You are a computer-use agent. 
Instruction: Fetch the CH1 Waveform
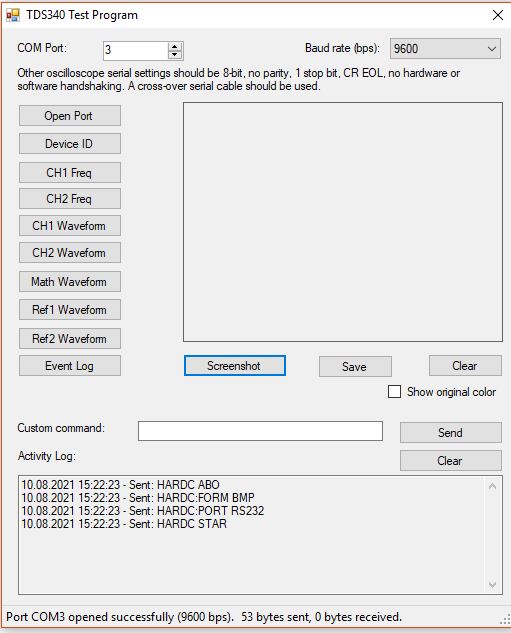pos(69,226)
